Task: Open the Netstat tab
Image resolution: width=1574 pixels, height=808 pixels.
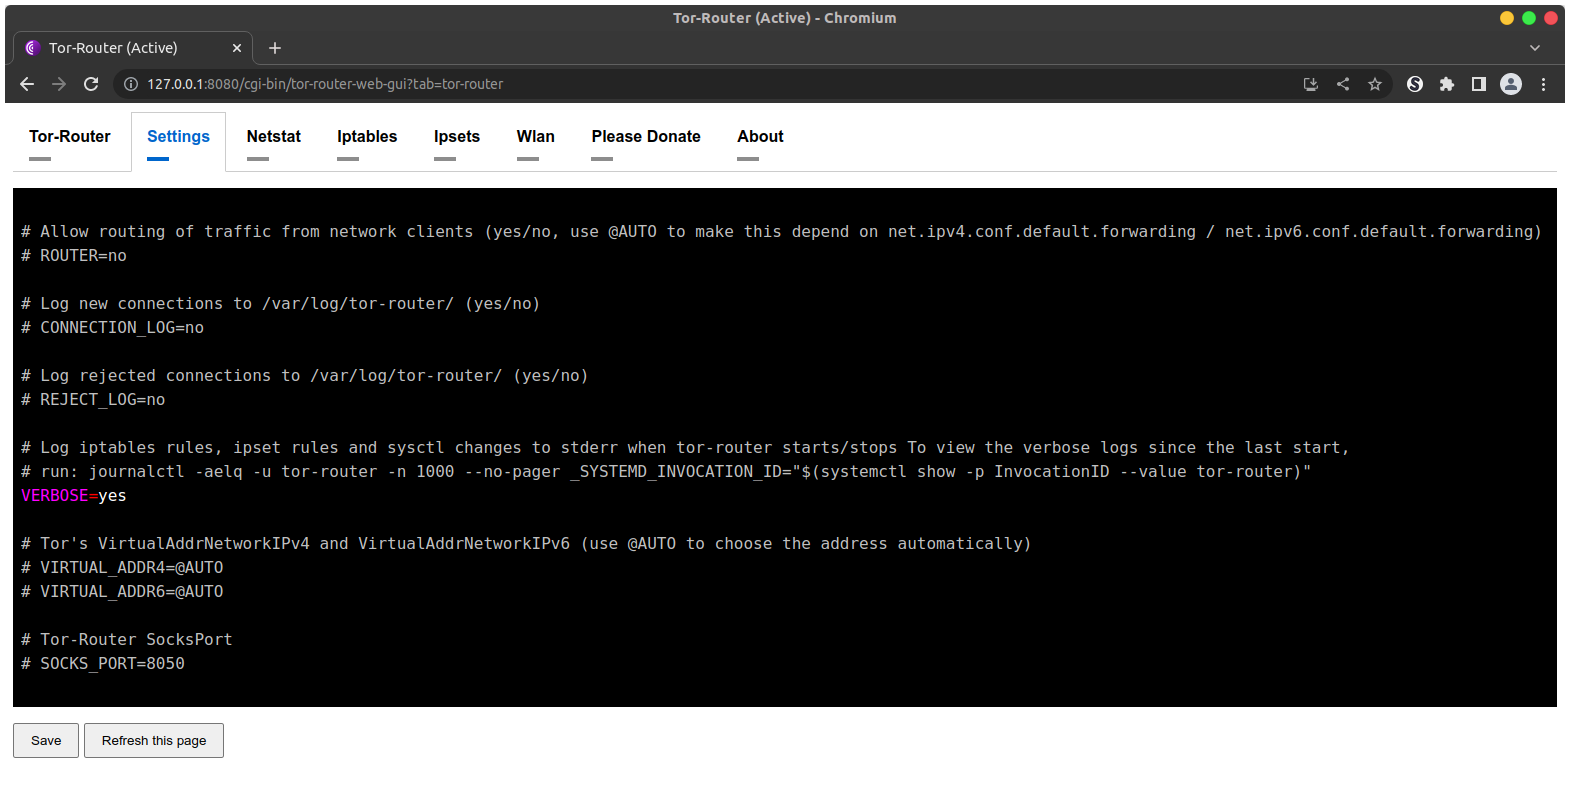Action: [x=274, y=137]
